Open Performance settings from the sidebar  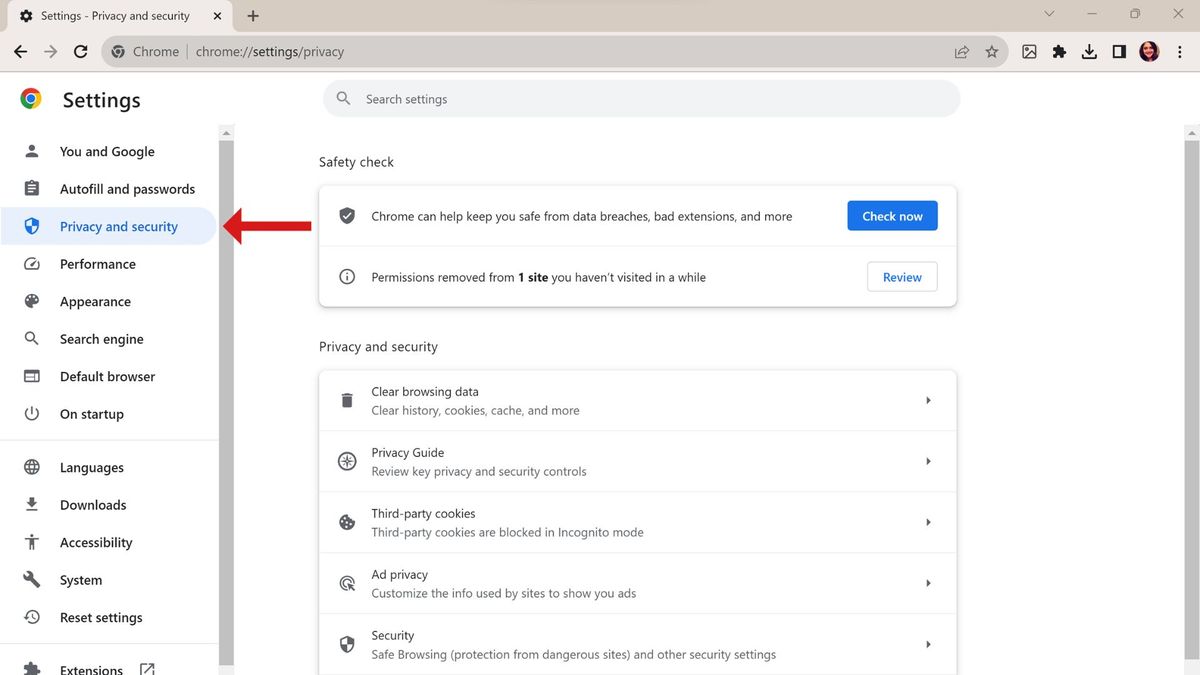97,263
